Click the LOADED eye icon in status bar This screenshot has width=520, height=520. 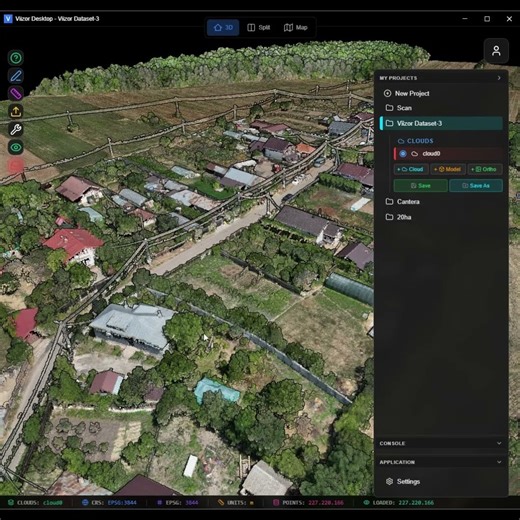click(x=366, y=503)
